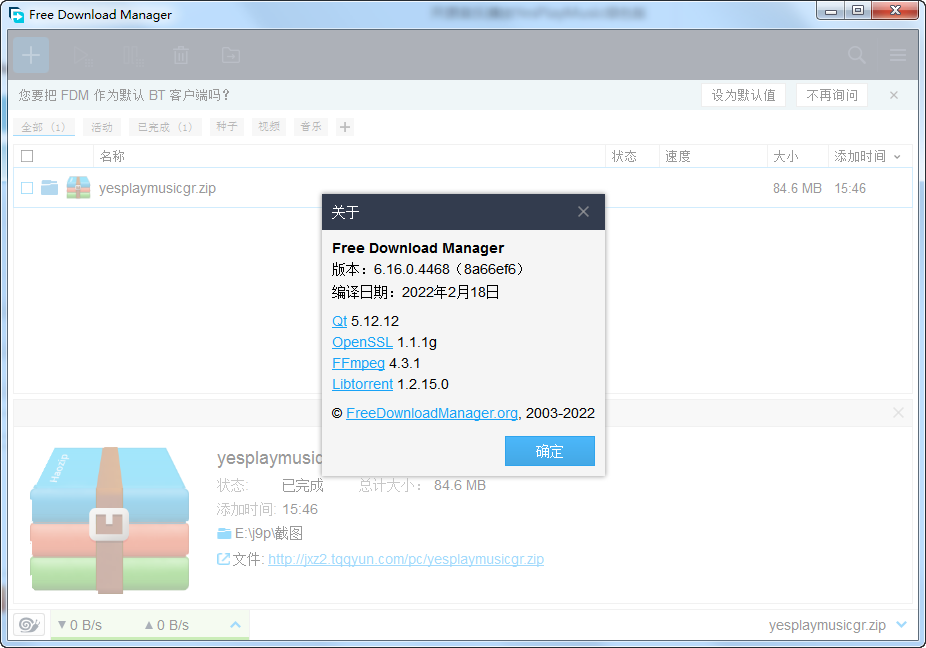The image size is (926, 648).
Task: Open the FFmpeg link in About dialog
Action: point(358,363)
